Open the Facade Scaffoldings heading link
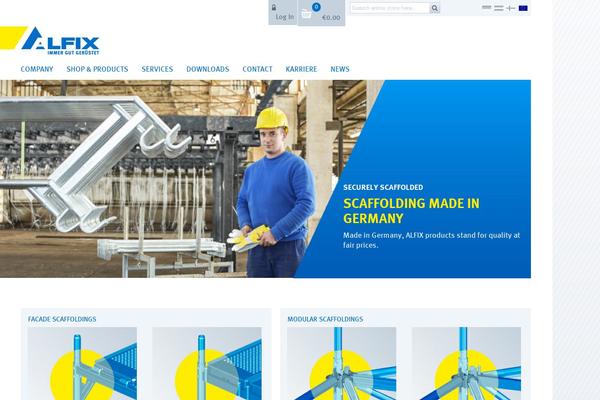 (62, 319)
